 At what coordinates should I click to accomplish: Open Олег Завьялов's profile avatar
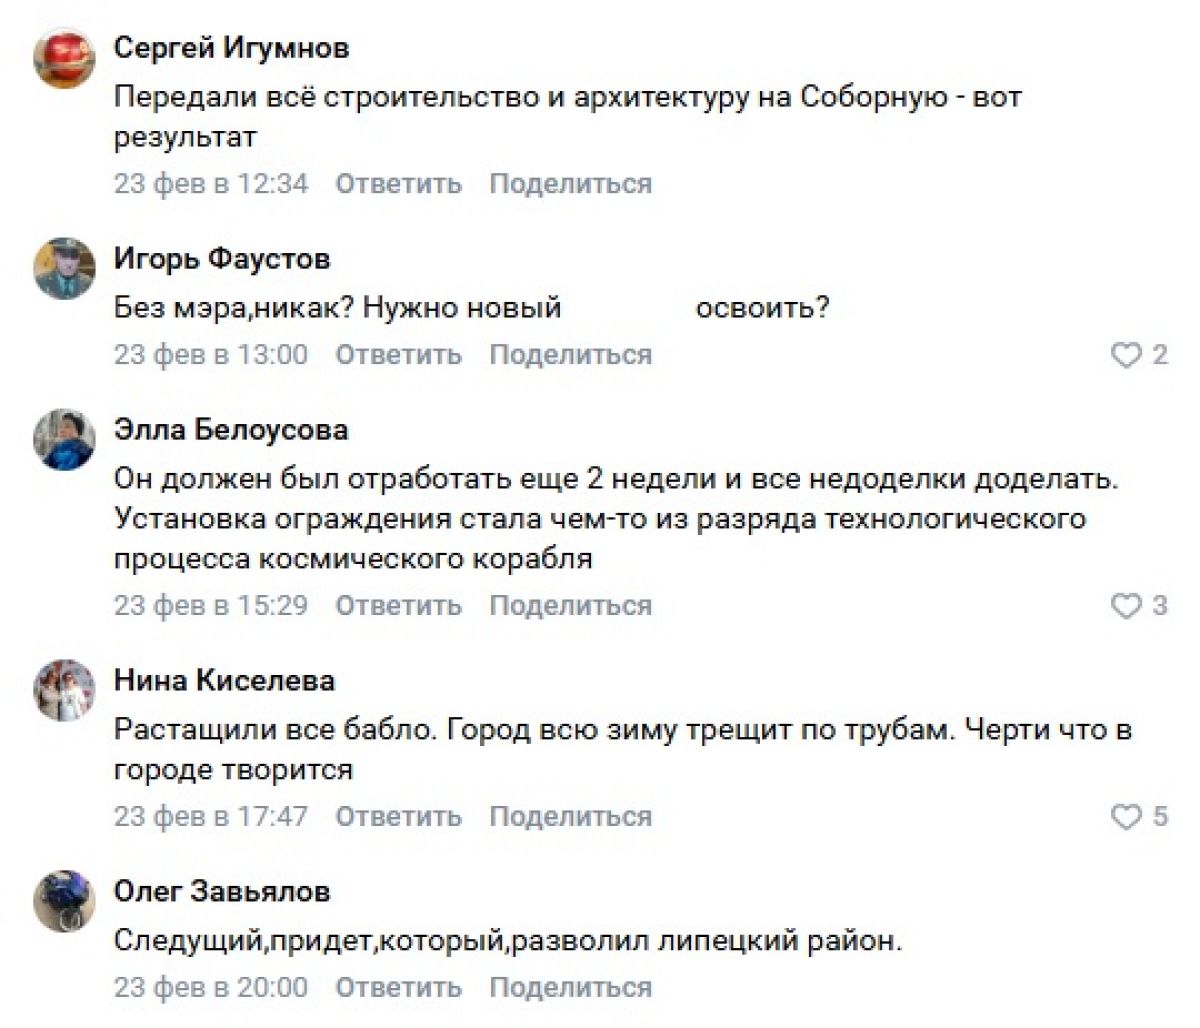tap(65, 901)
